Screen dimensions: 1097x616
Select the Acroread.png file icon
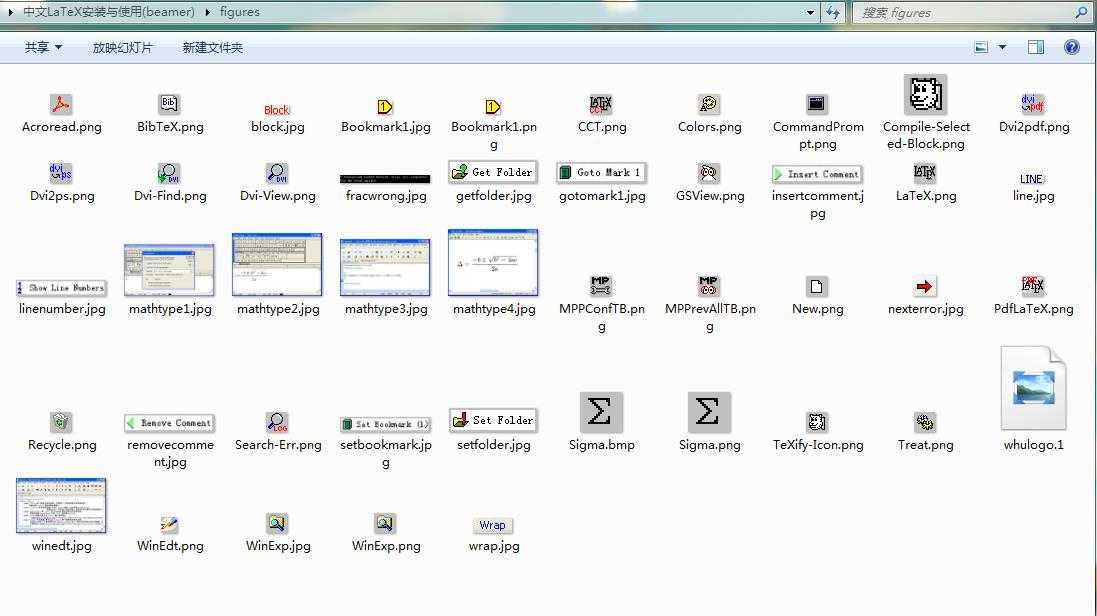coord(61,105)
